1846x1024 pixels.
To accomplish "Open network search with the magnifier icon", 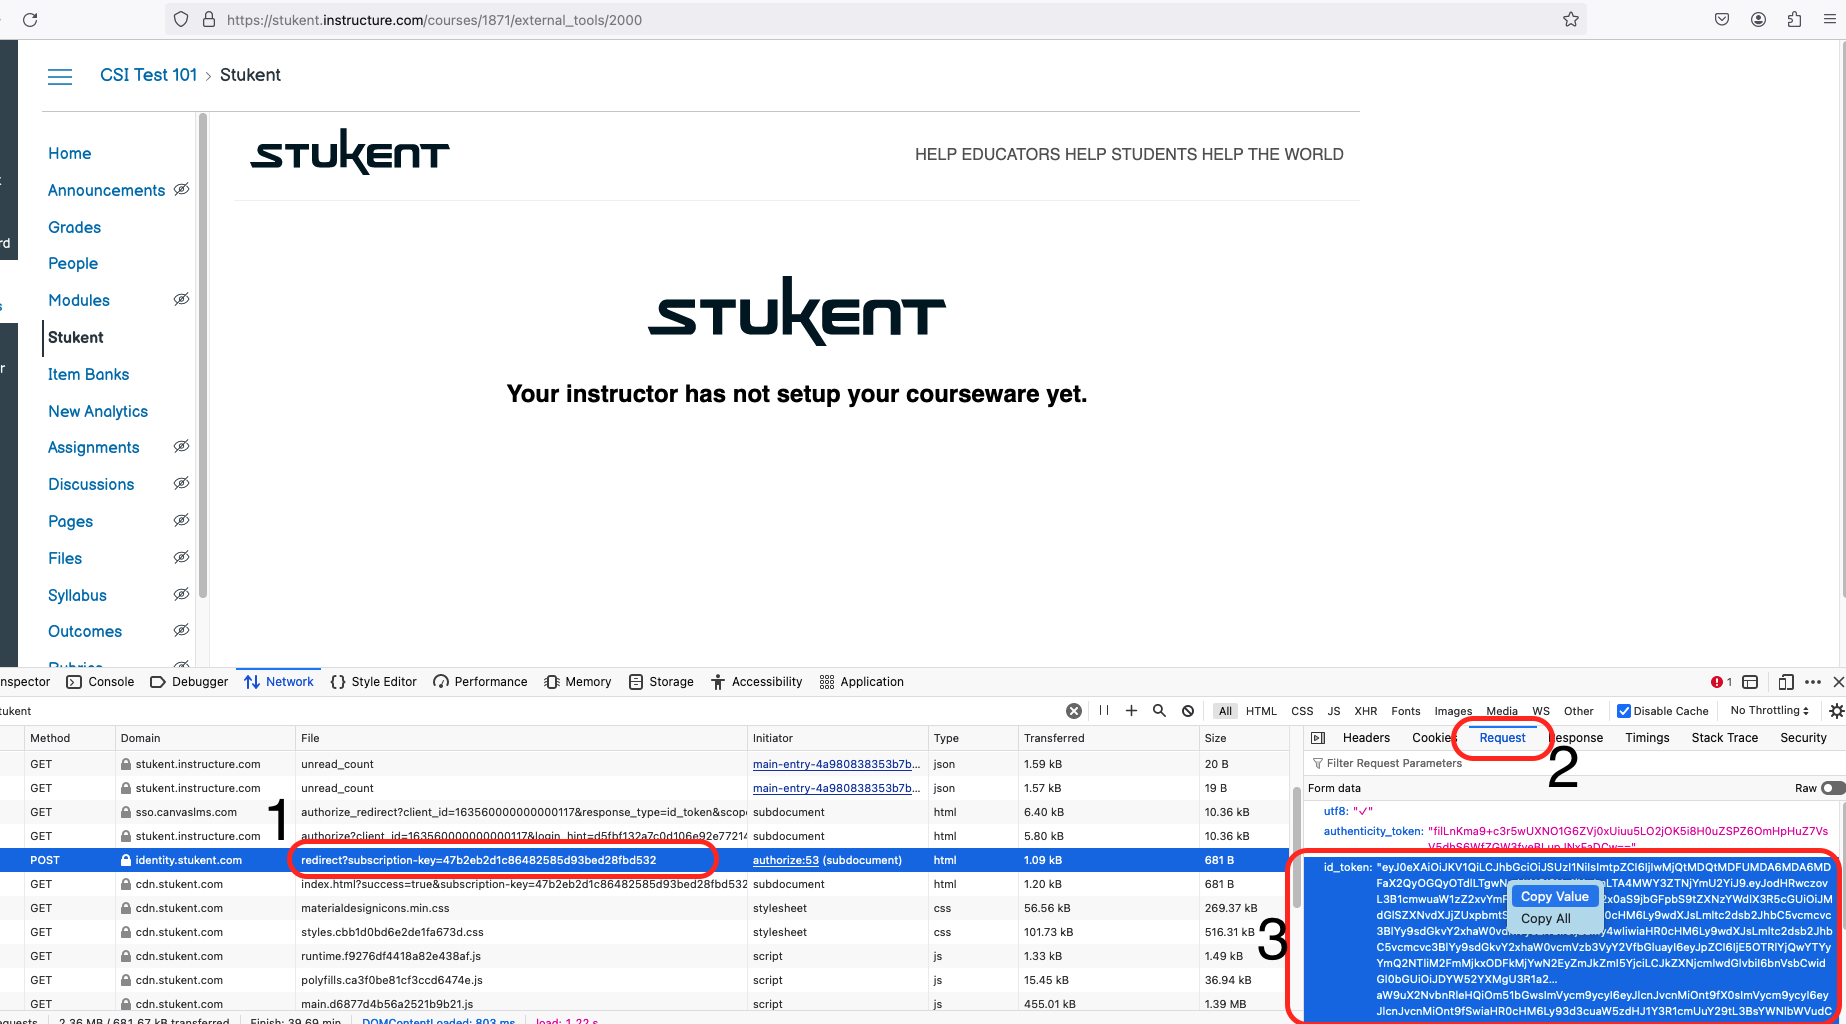I will pyautogui.click(x=1160, y=711).
